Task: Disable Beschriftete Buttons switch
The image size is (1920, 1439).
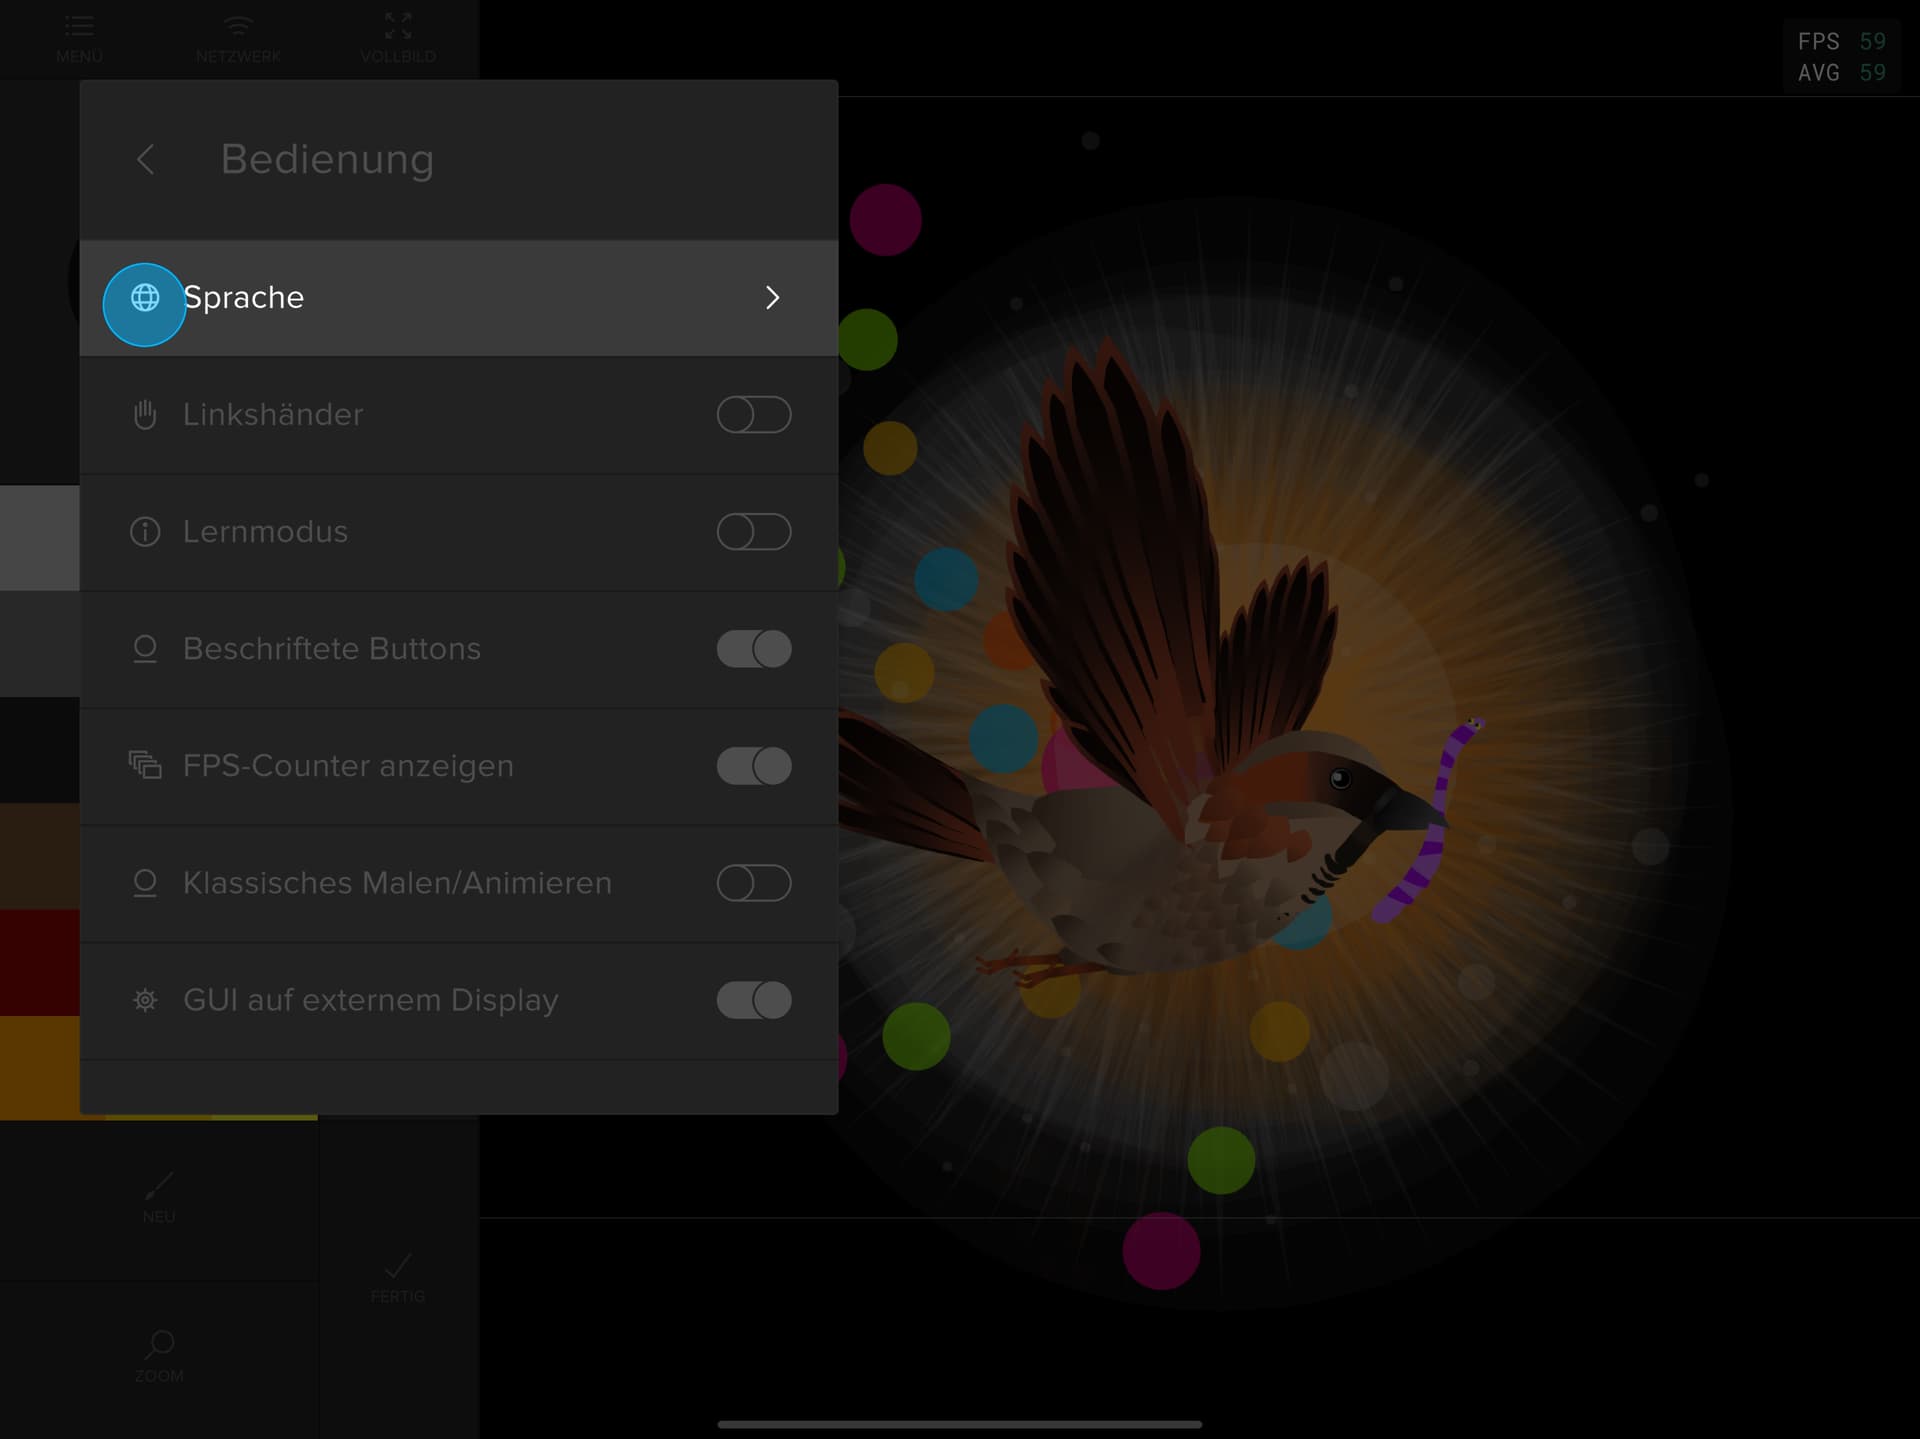Action: pyautogui.click(x=754, y=649)
